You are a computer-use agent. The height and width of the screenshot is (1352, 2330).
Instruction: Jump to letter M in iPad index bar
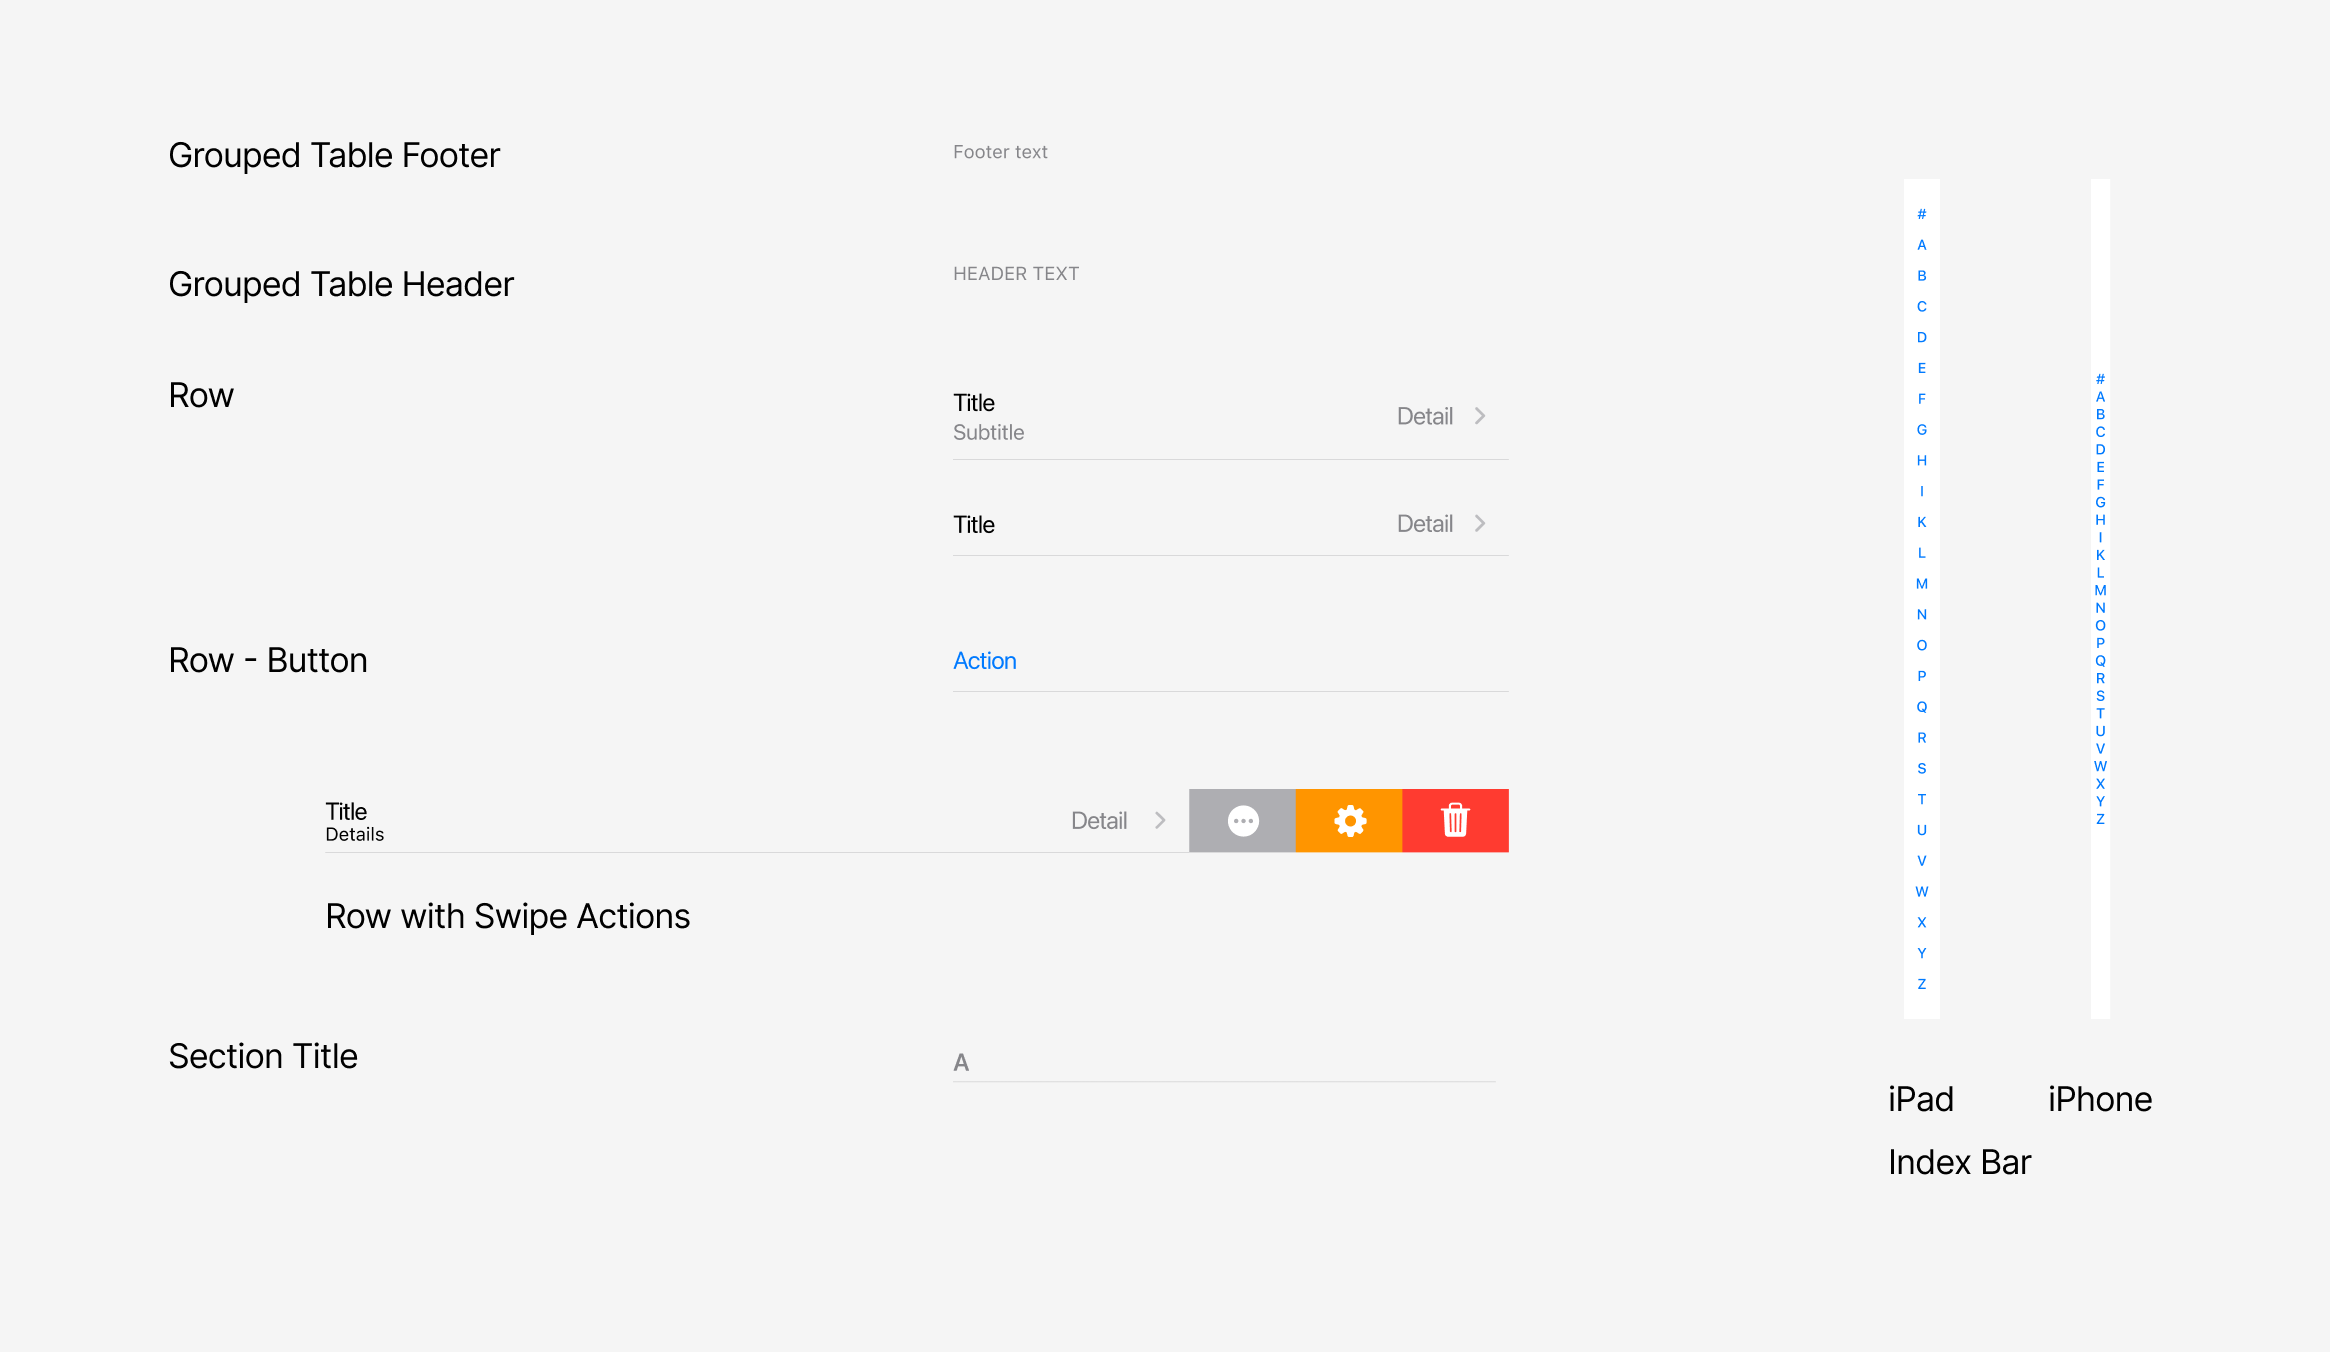tap(1921, 584)
